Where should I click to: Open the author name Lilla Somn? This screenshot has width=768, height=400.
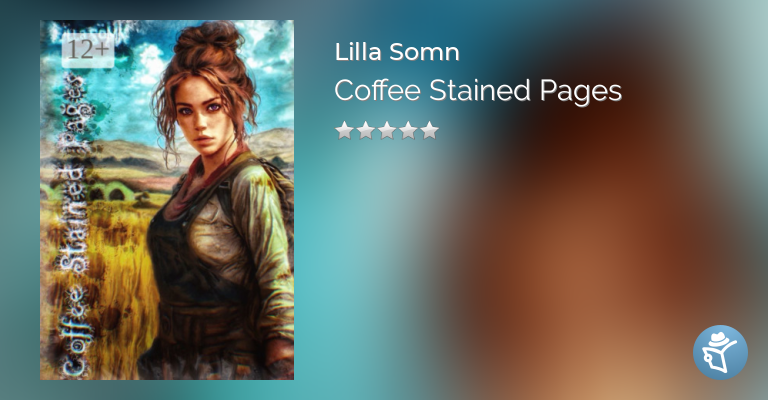[x=397, y=52]
